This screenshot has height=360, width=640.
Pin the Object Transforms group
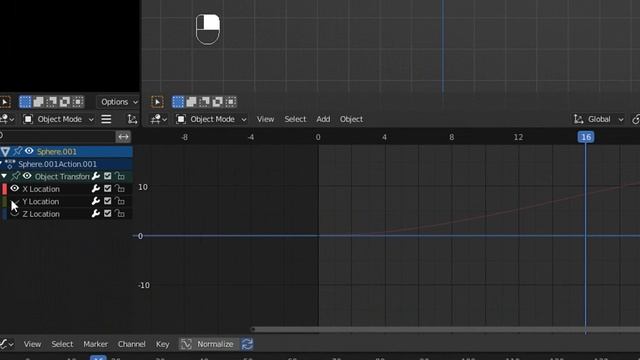pyautogui.click(x=16, y=176)
